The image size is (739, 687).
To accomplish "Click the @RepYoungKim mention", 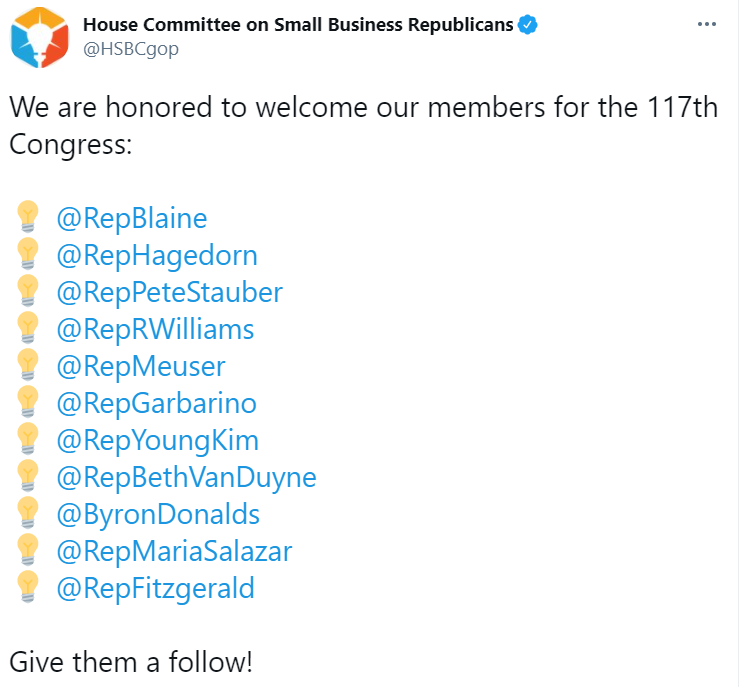I will tap(158, 440).
